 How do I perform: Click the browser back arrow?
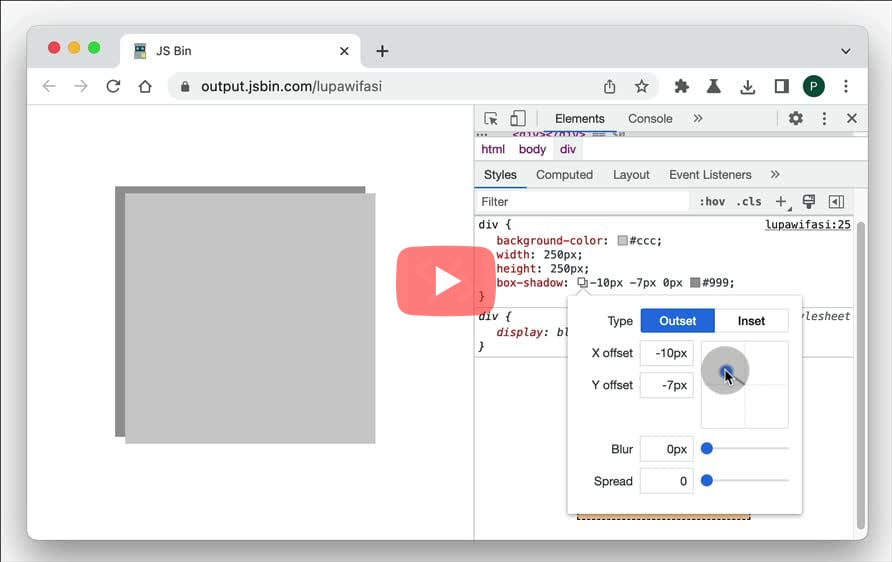(x=49, y=86)
